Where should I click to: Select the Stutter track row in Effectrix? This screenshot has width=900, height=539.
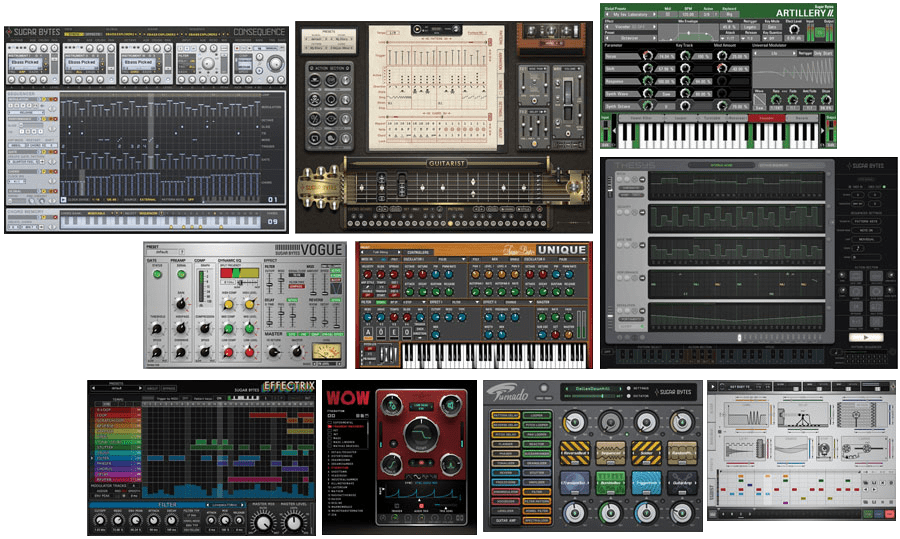[117, 447]
